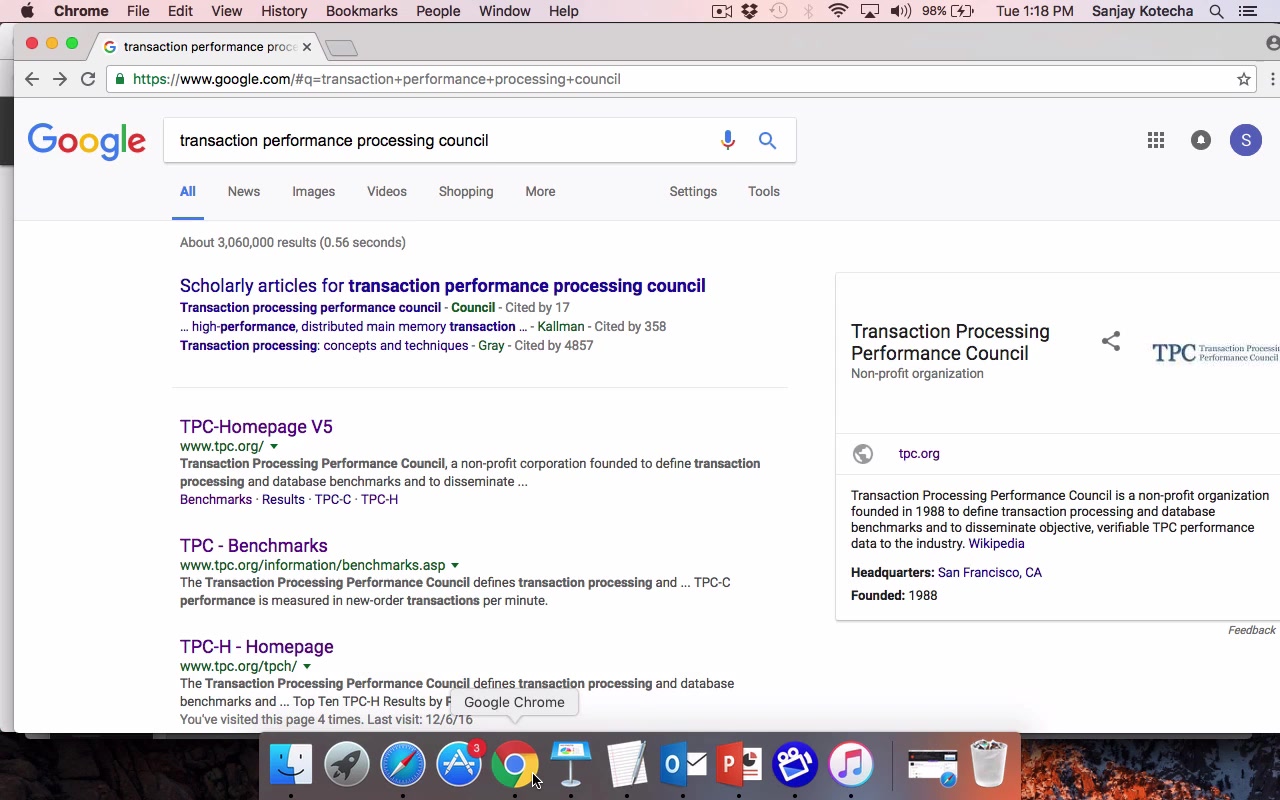1280x800 pixels.
Task: Bookmark this page with the star icon
Action: coord(1244,79)
